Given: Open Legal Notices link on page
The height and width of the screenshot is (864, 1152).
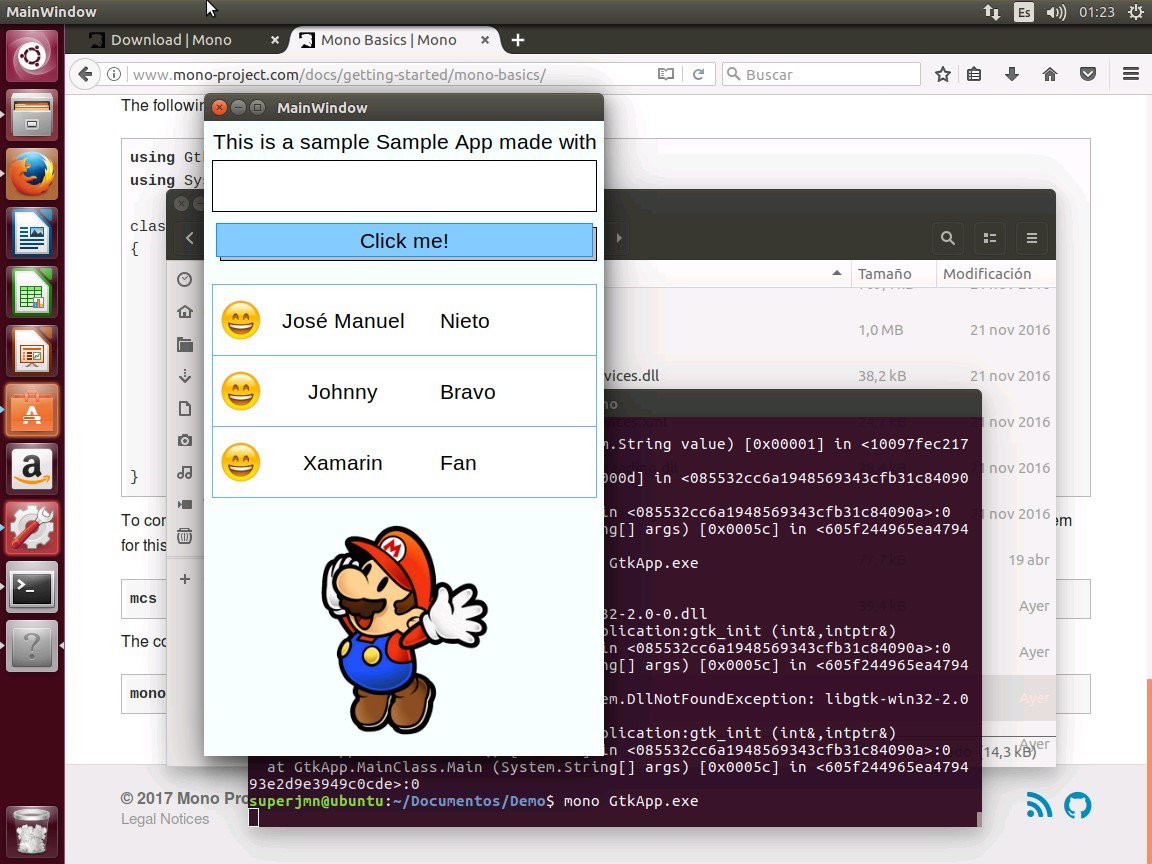Looking at the screenshot, I should tap(165, 818).
